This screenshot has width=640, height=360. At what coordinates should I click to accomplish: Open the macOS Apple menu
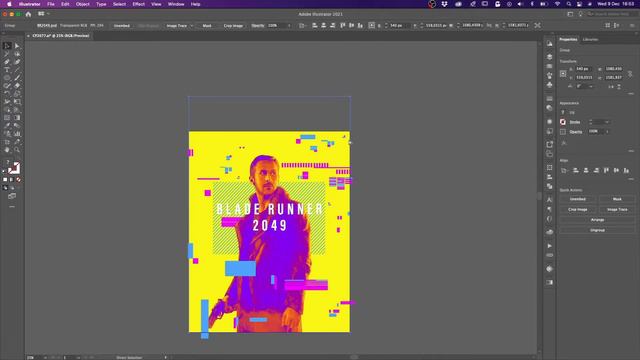(x=9, y=4)
